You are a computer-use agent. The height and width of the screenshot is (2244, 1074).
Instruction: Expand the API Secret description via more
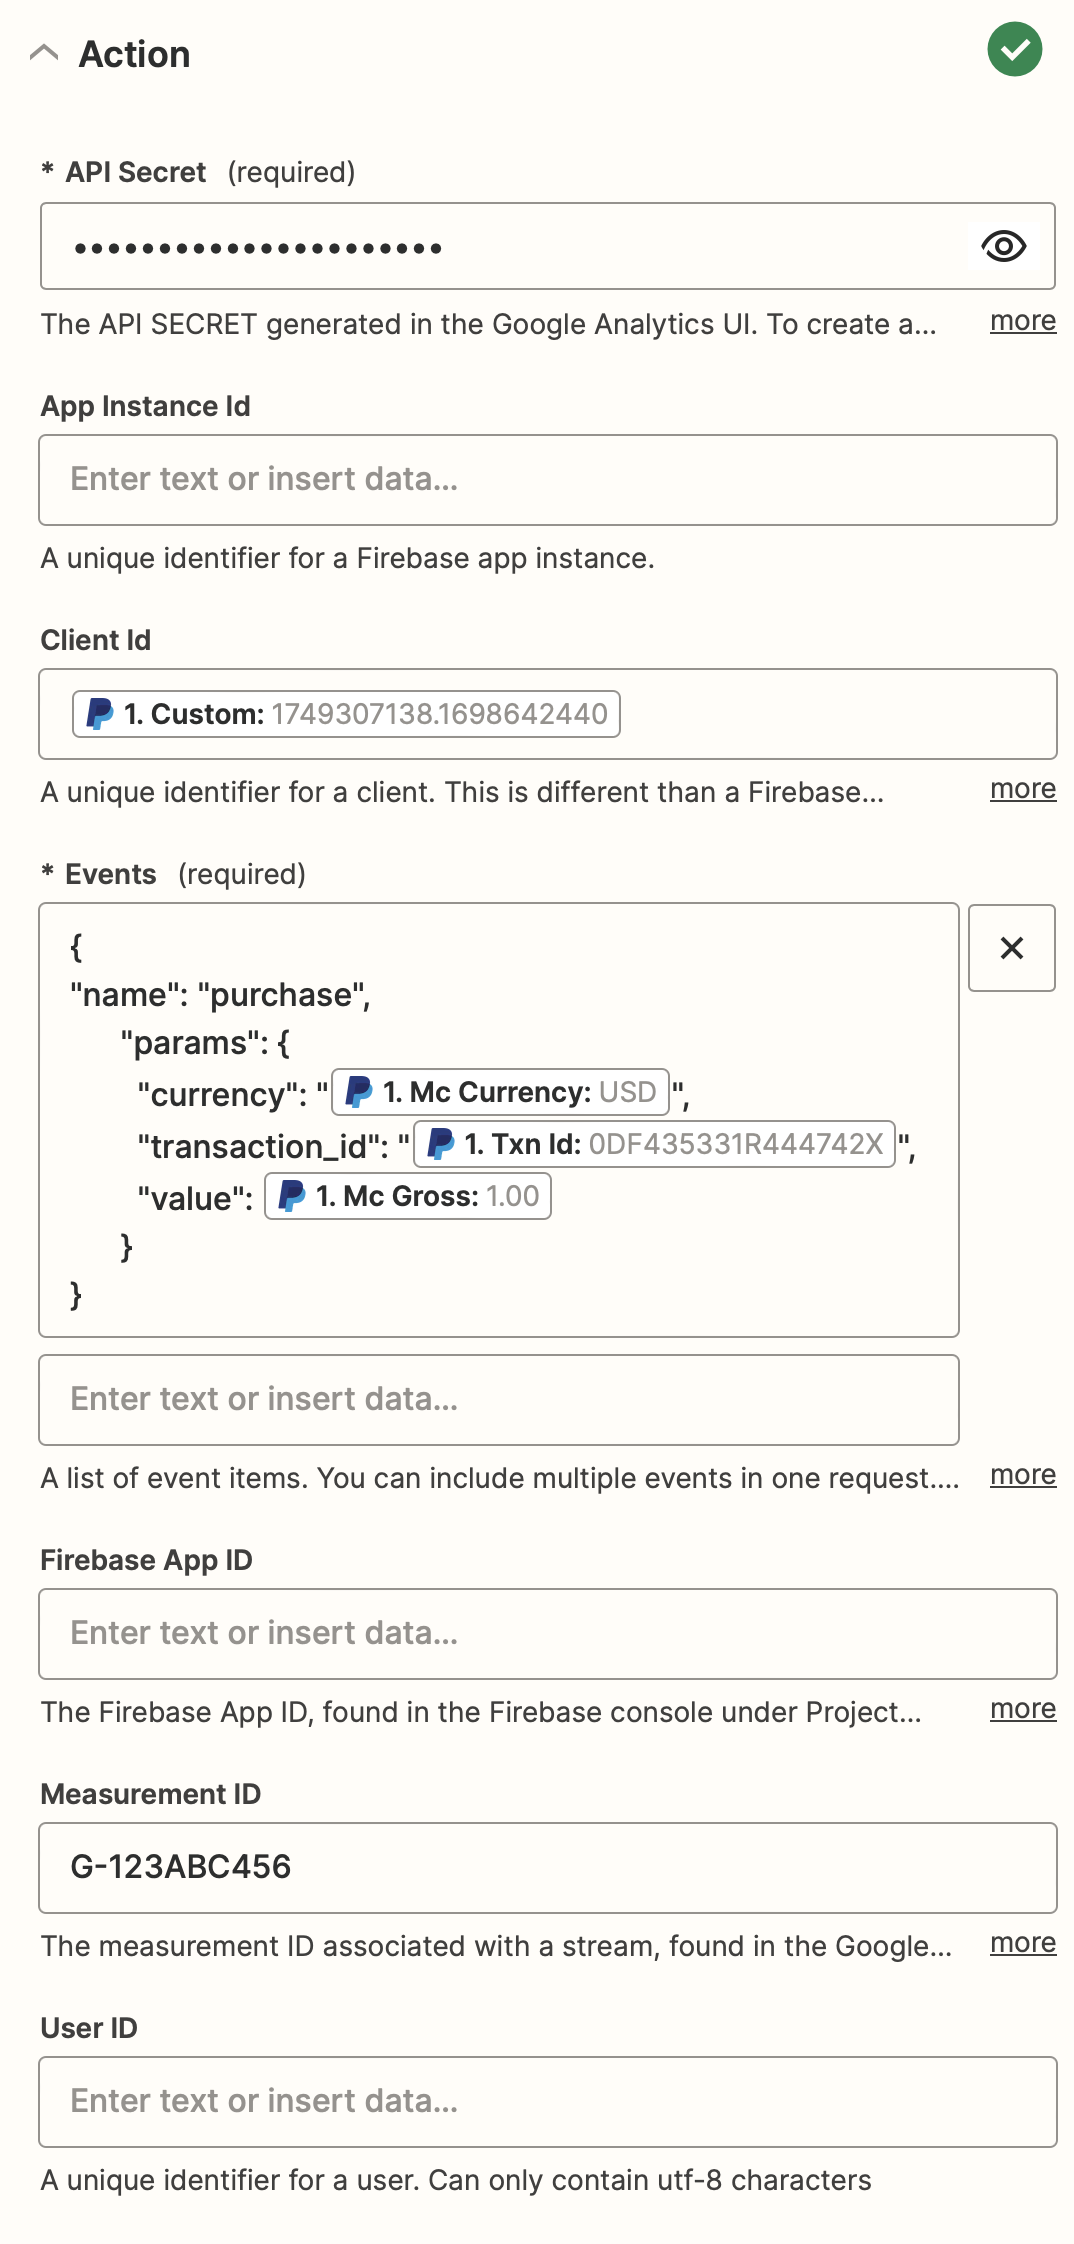(x=1022, y=321)
